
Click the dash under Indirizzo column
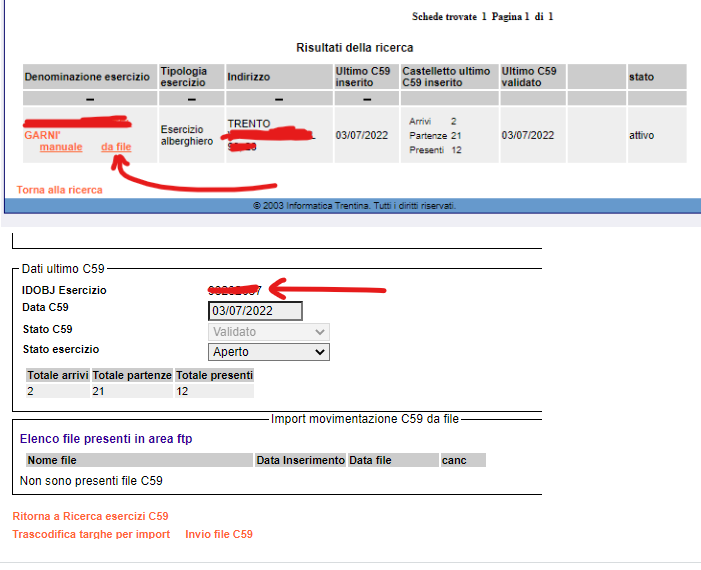pos(278,99)
